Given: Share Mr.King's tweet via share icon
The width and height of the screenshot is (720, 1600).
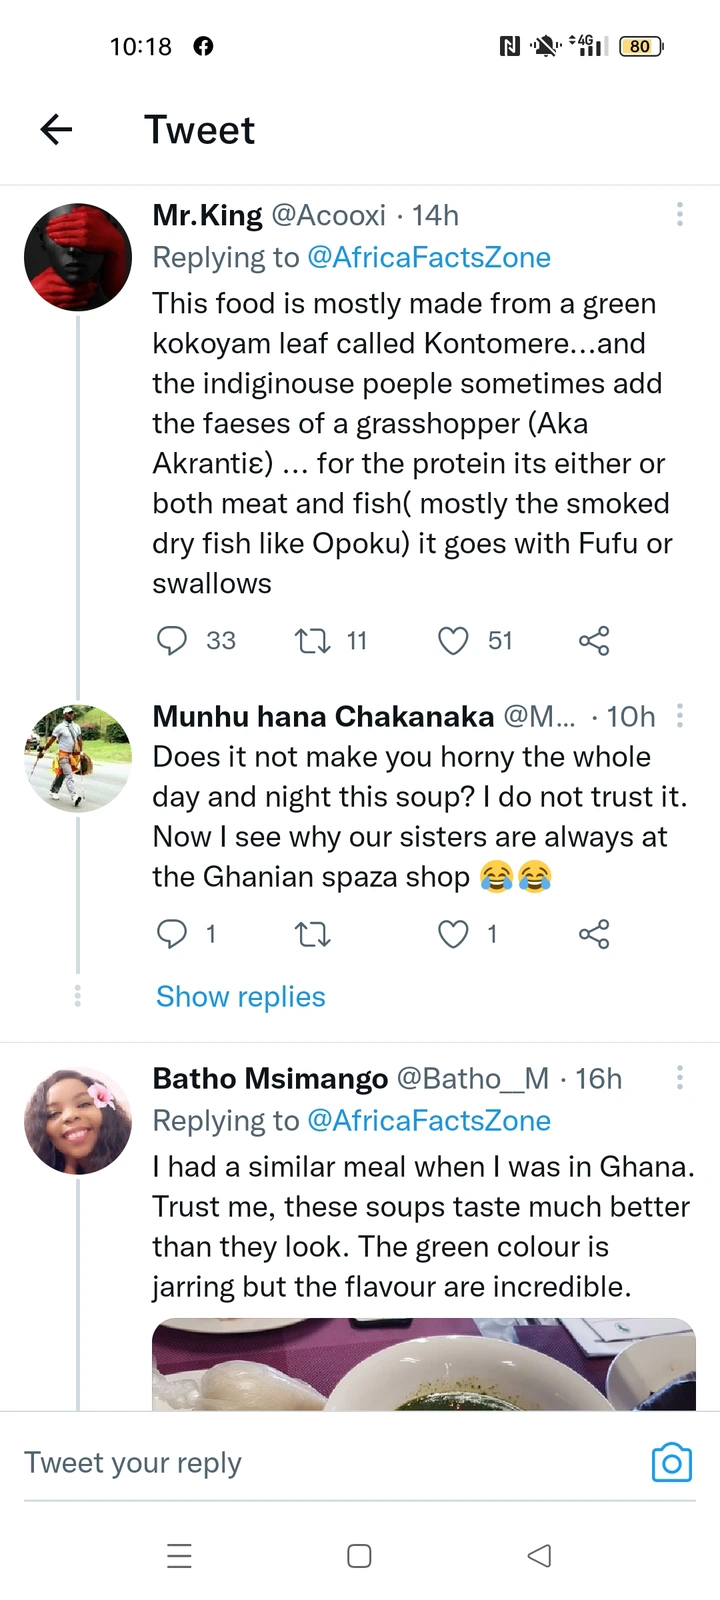Looking at the screenshot, I should [594, 640].
